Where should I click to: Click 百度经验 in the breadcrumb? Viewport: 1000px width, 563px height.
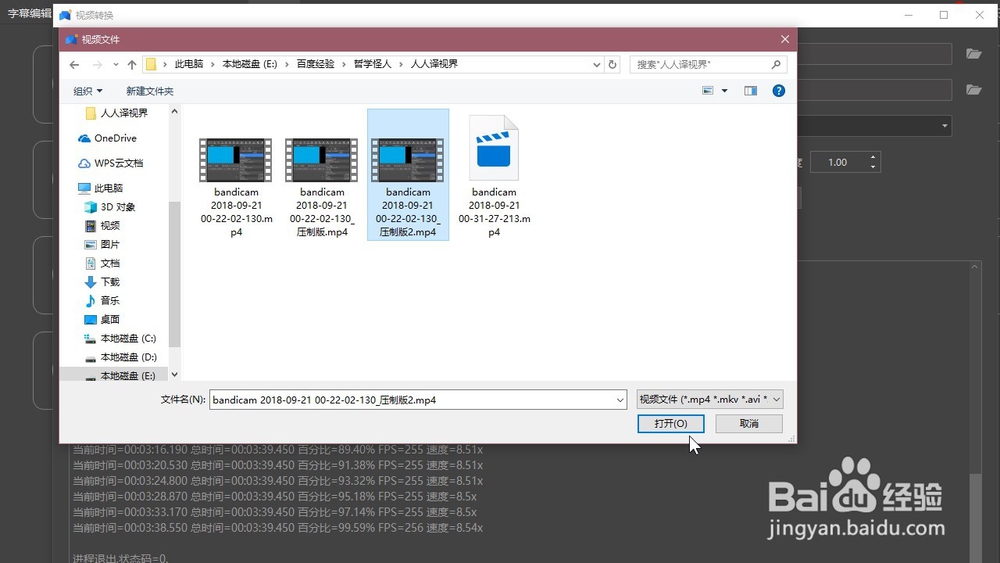click(315, 64)
